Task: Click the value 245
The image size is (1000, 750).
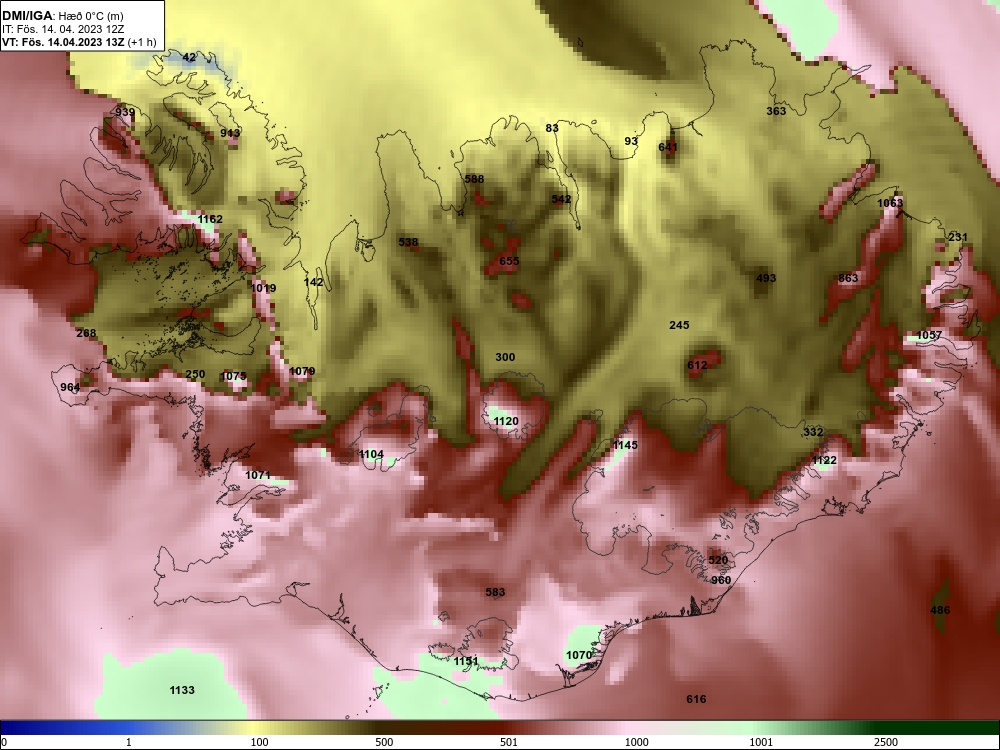Action: (679, 325)
